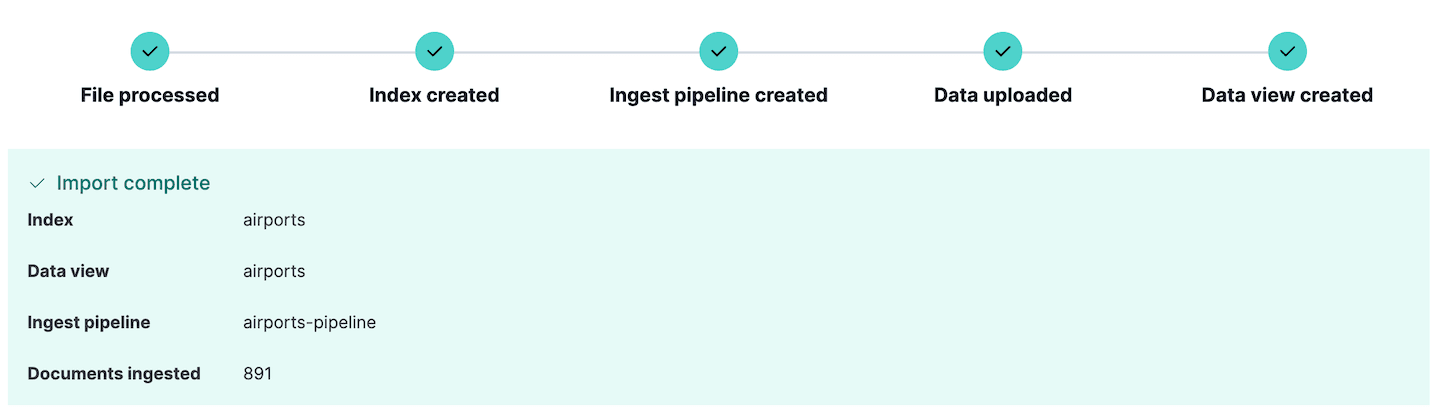Select the Ingest pipeline created step label

click(718, 95)
